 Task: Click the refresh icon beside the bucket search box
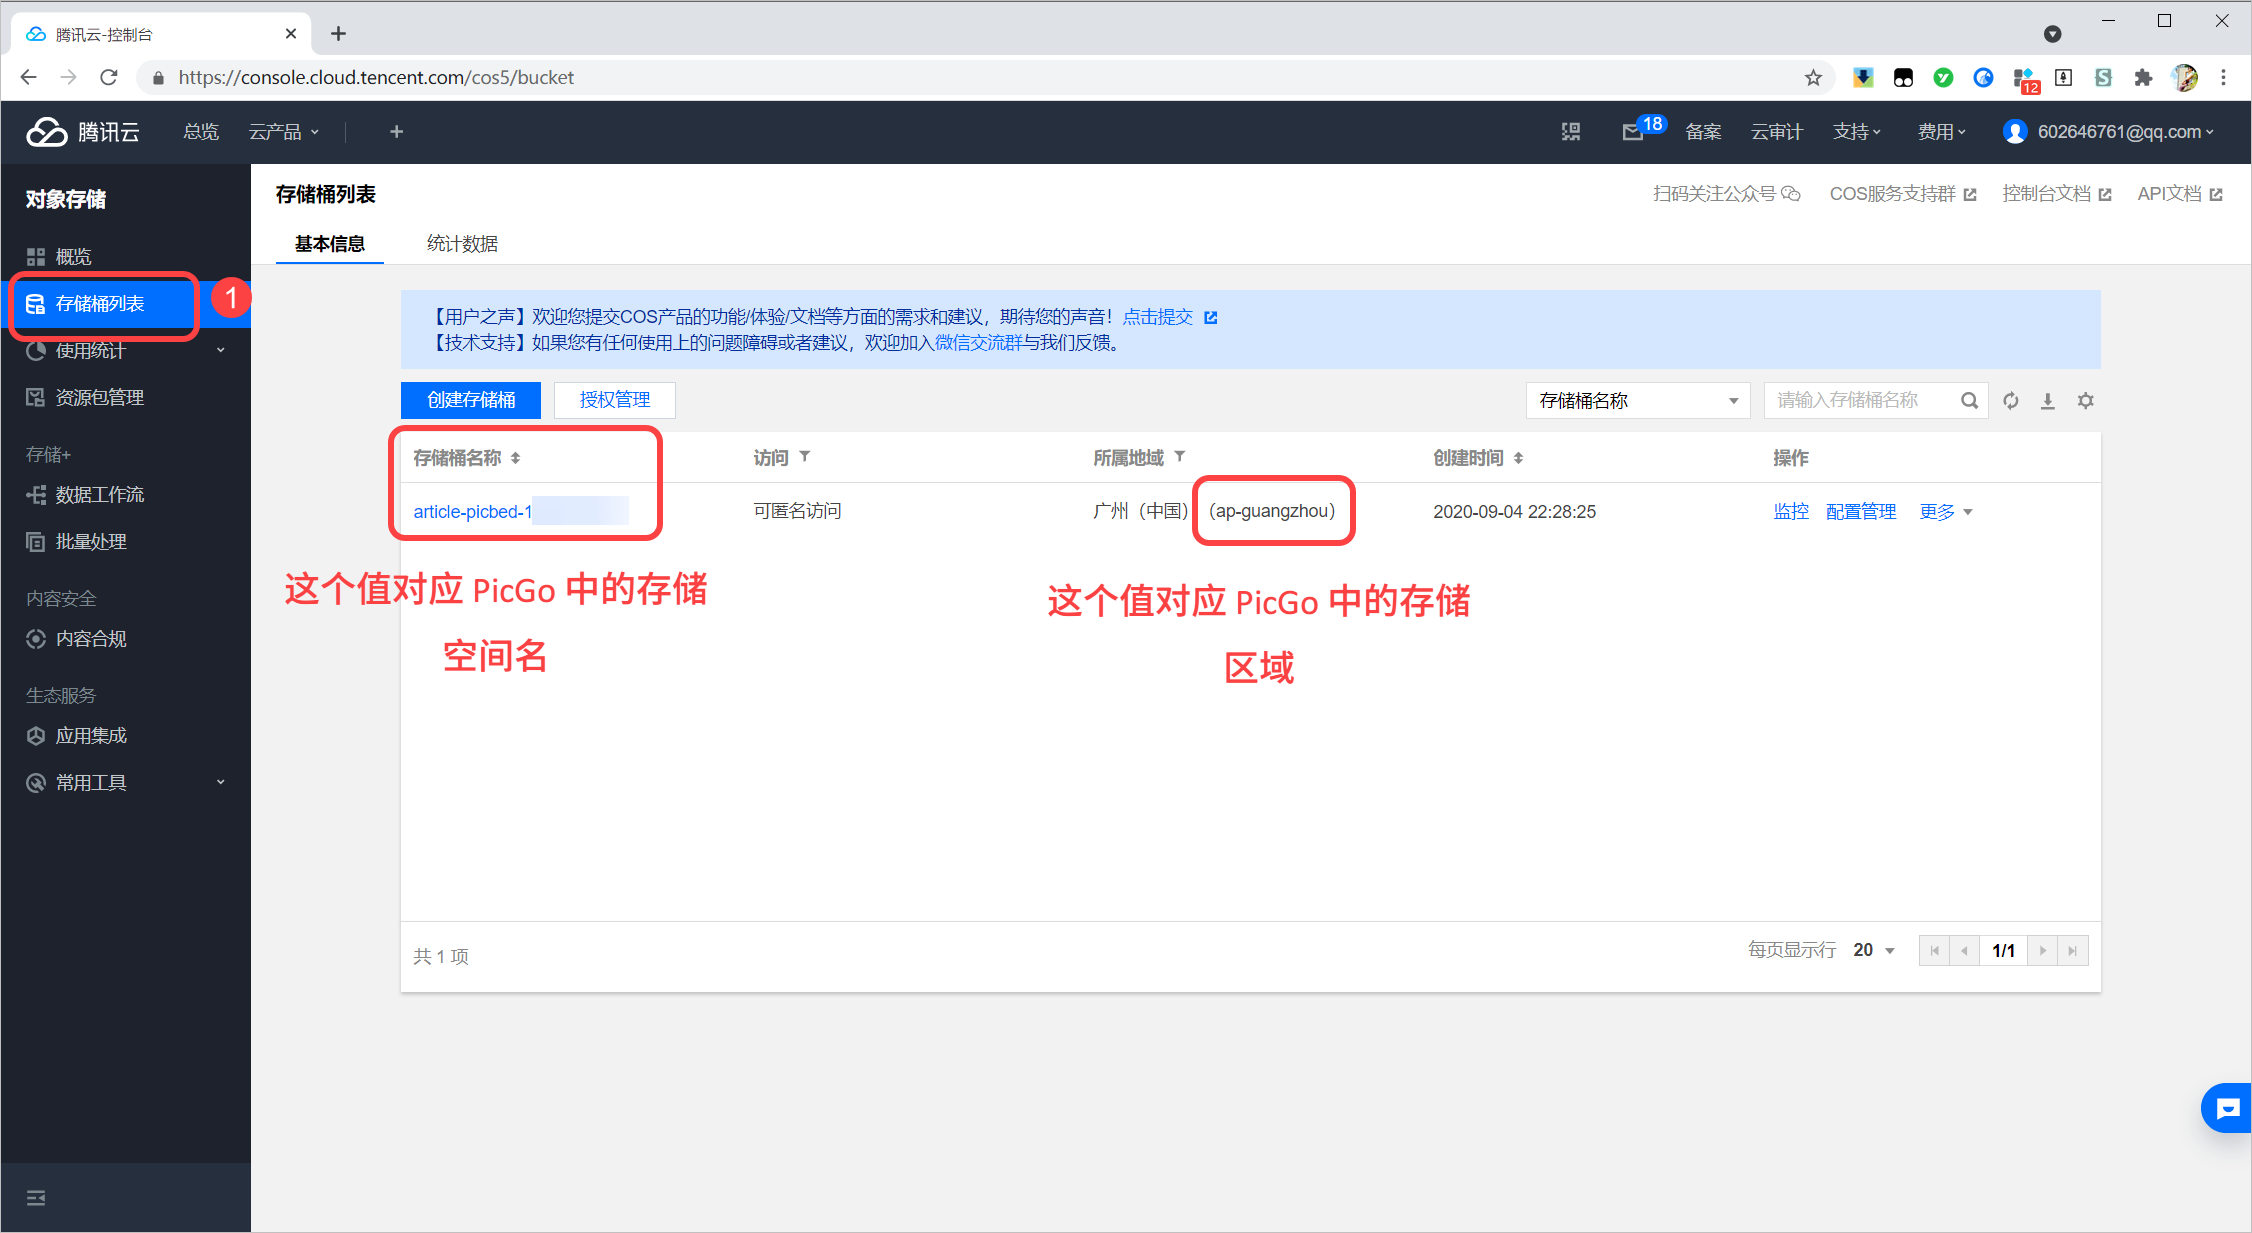point(2010,401)
